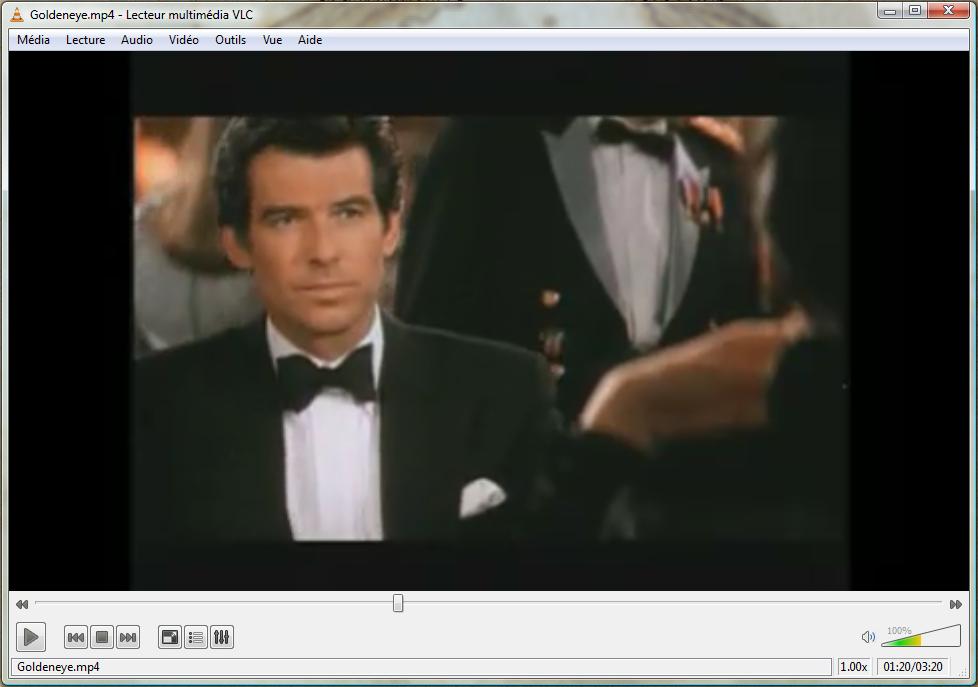Maximize the VLC window
This screenshot has width=978, height=687.
[915, 11]
